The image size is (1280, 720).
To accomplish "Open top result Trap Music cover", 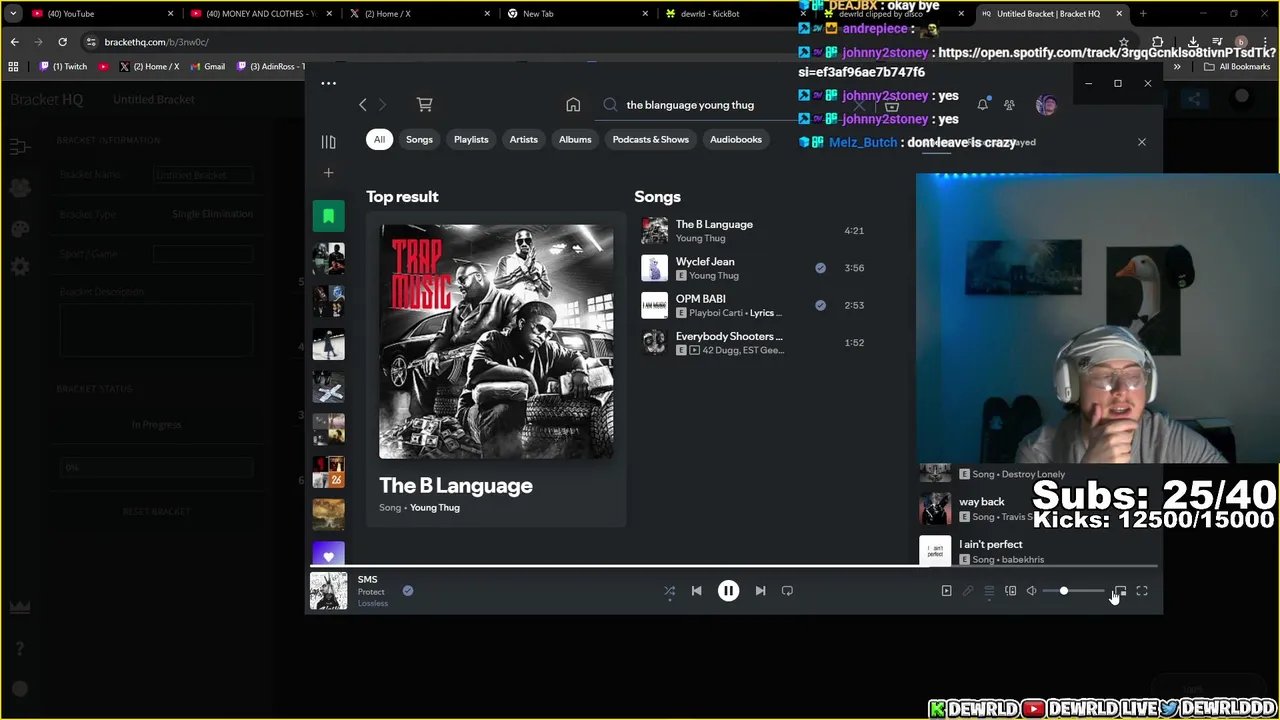I will pos(496,341).
